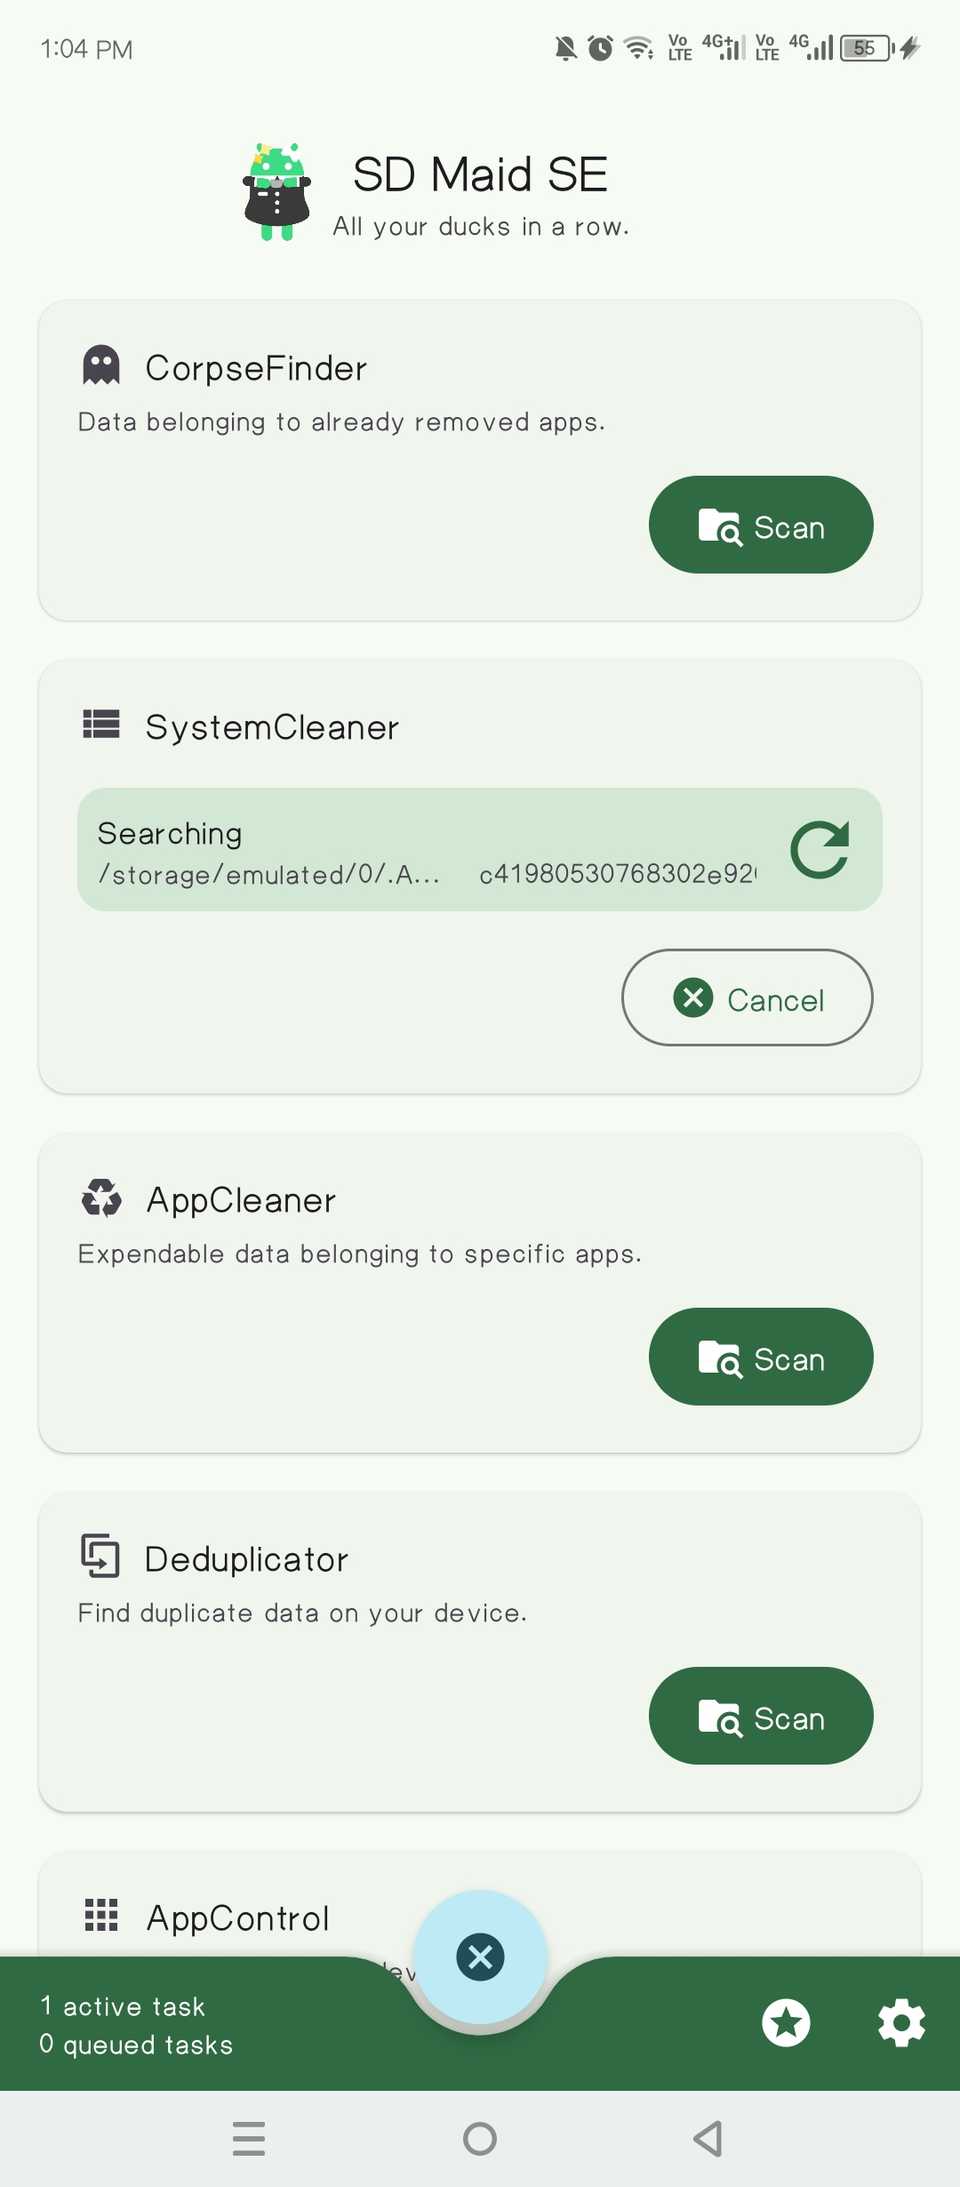Tap the '1 active task' status text
This screenshot has width=960, height=2187.
click(122, 2005)
